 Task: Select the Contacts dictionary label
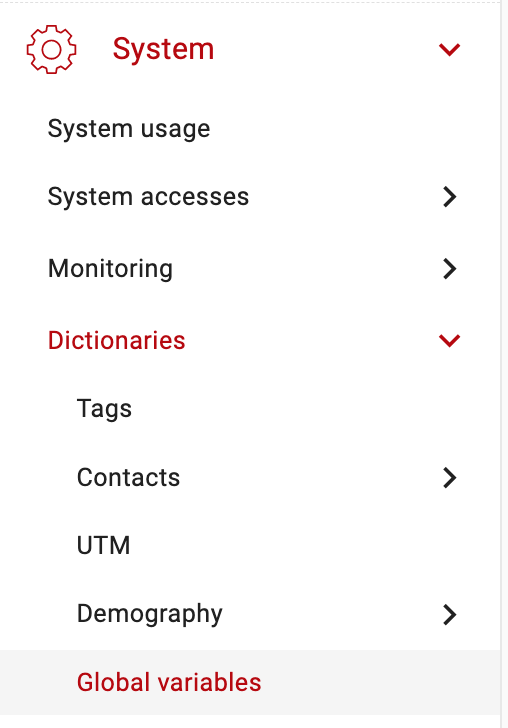click(128, 477)
